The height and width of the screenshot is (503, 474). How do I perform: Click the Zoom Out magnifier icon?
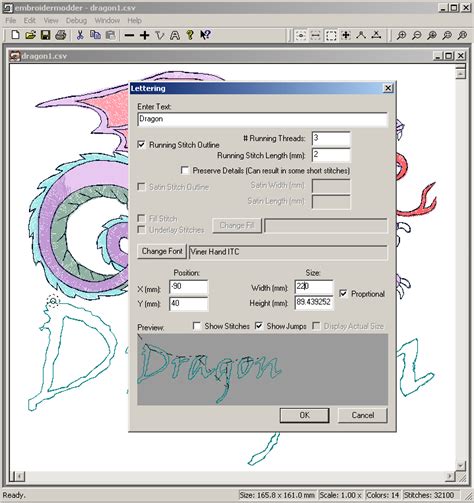point(417,35)
